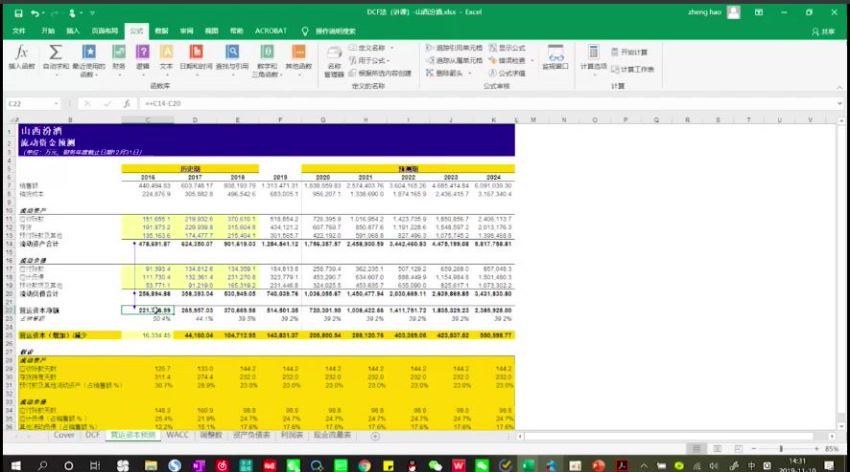Open the WACC sheet tab
Image resolution: width=850 pixels, height=472 pixels.
point(177,435)
